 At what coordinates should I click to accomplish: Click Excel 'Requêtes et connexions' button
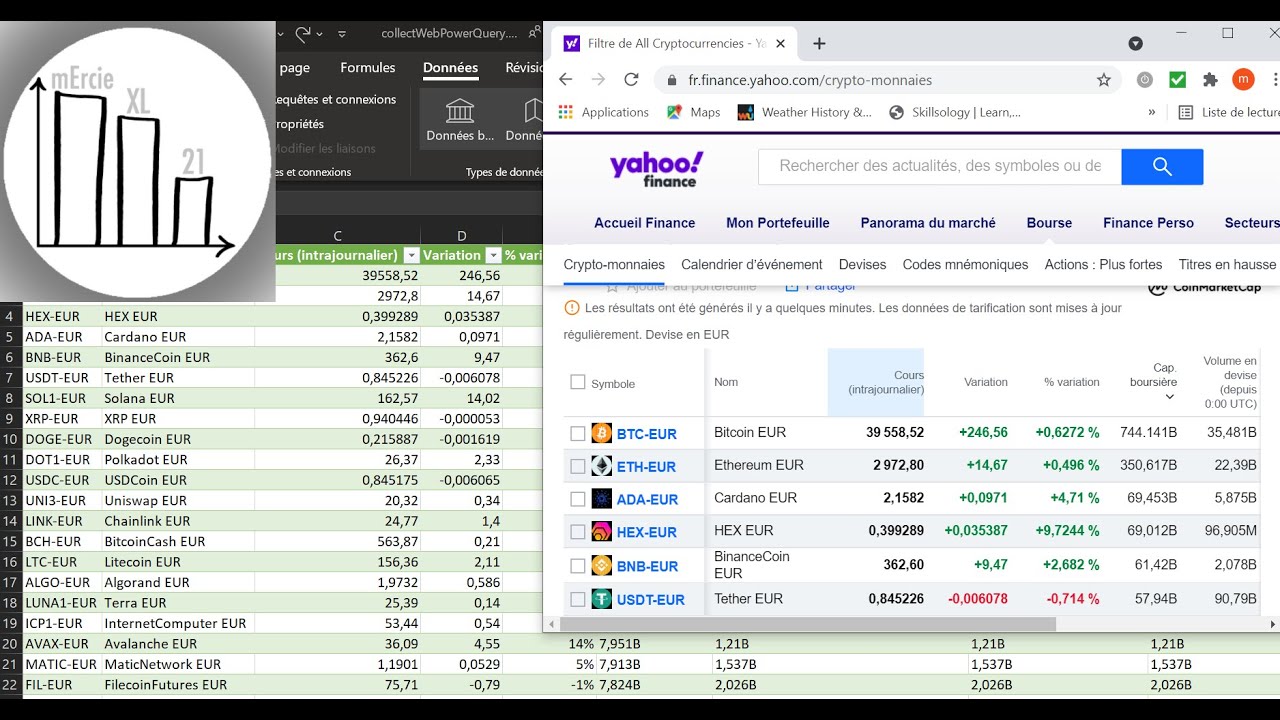[x=337, y=100]
